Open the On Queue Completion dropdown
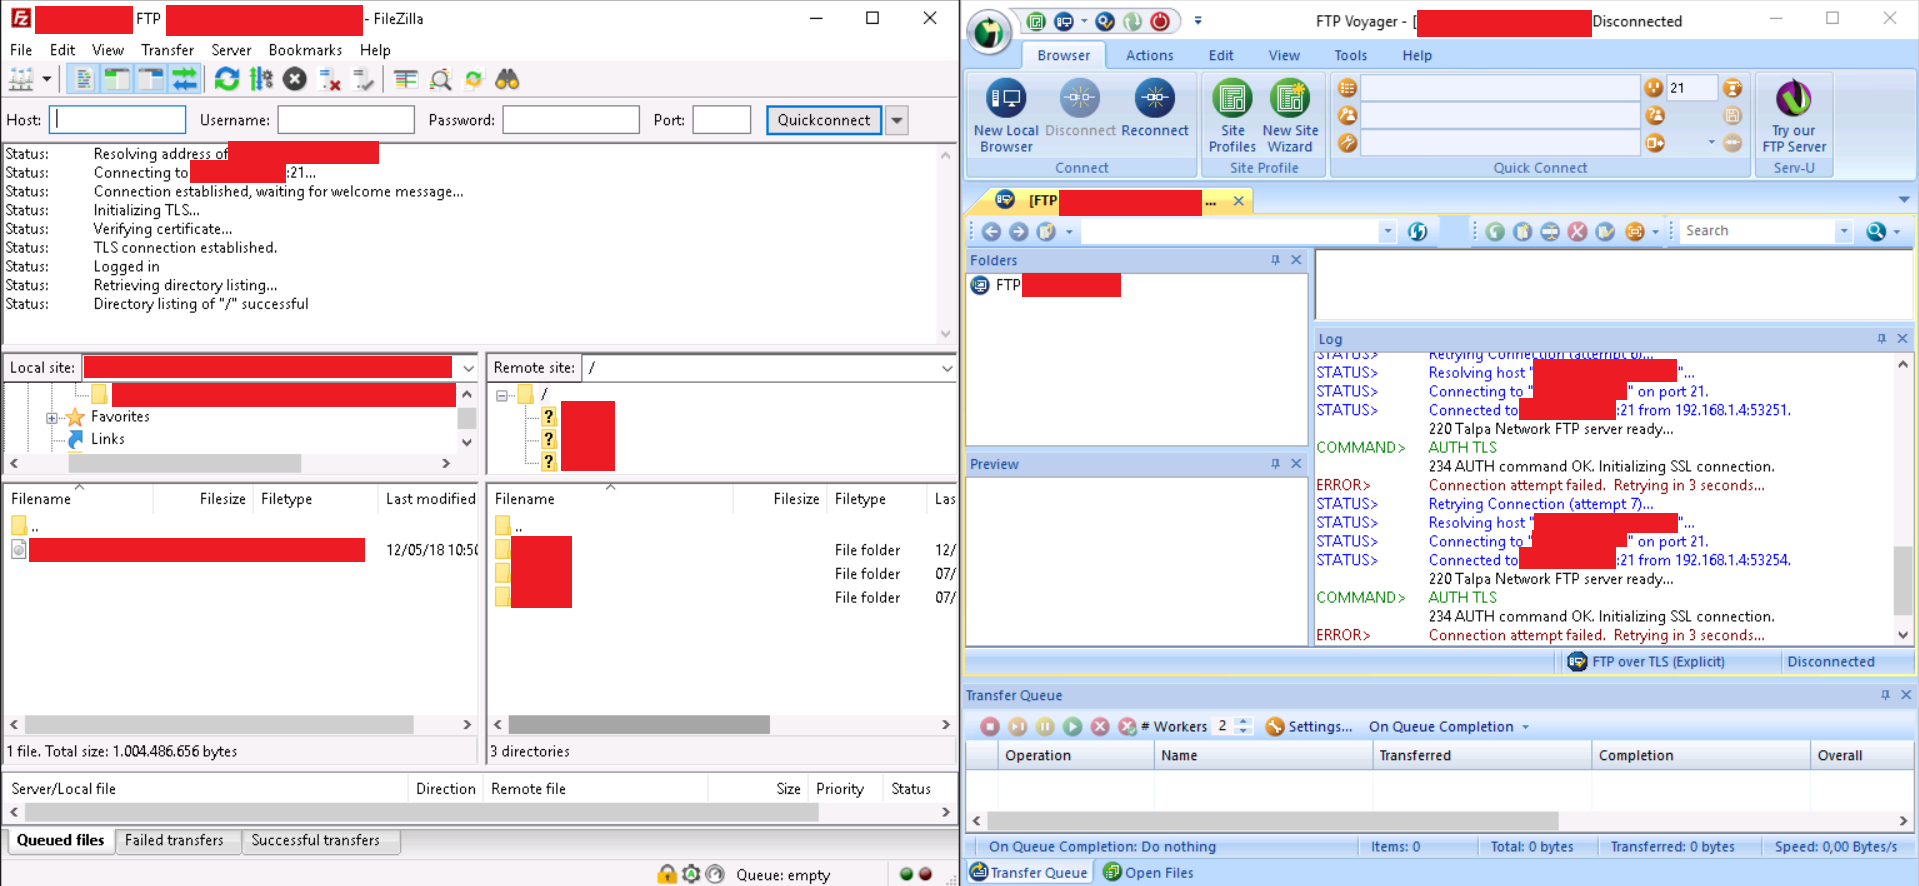The height and width of the screenshot is (886, 1919). [x=1449, y=727]
